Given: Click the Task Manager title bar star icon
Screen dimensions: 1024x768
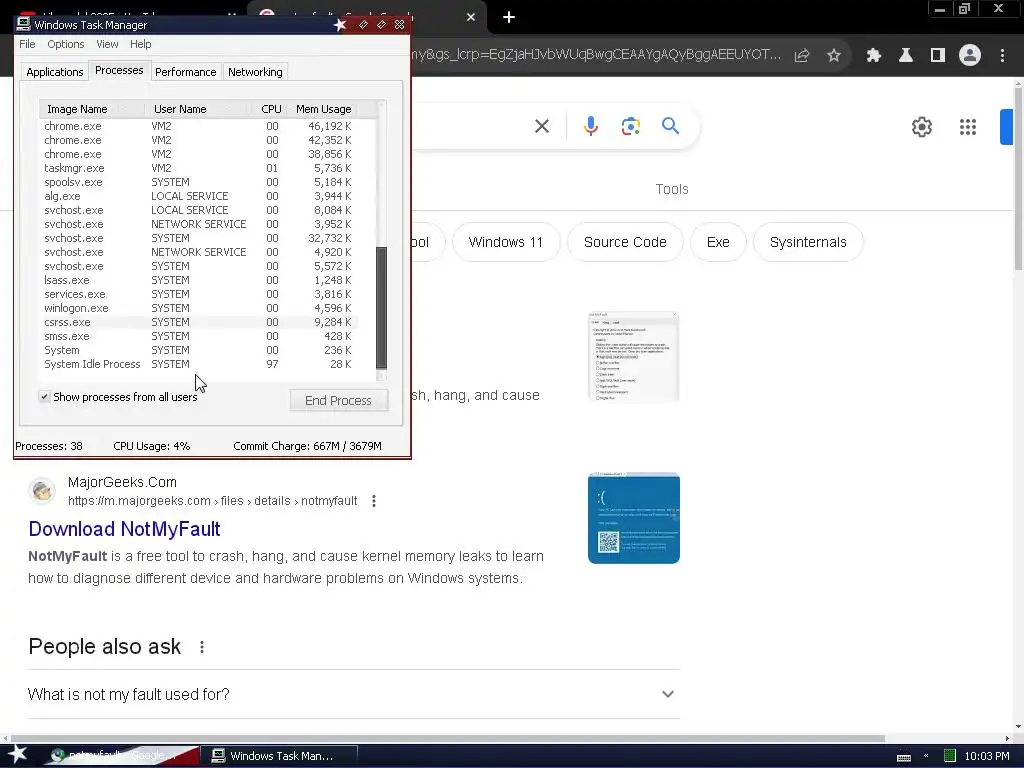Looking at the screenshot, I should pos(340,25).
